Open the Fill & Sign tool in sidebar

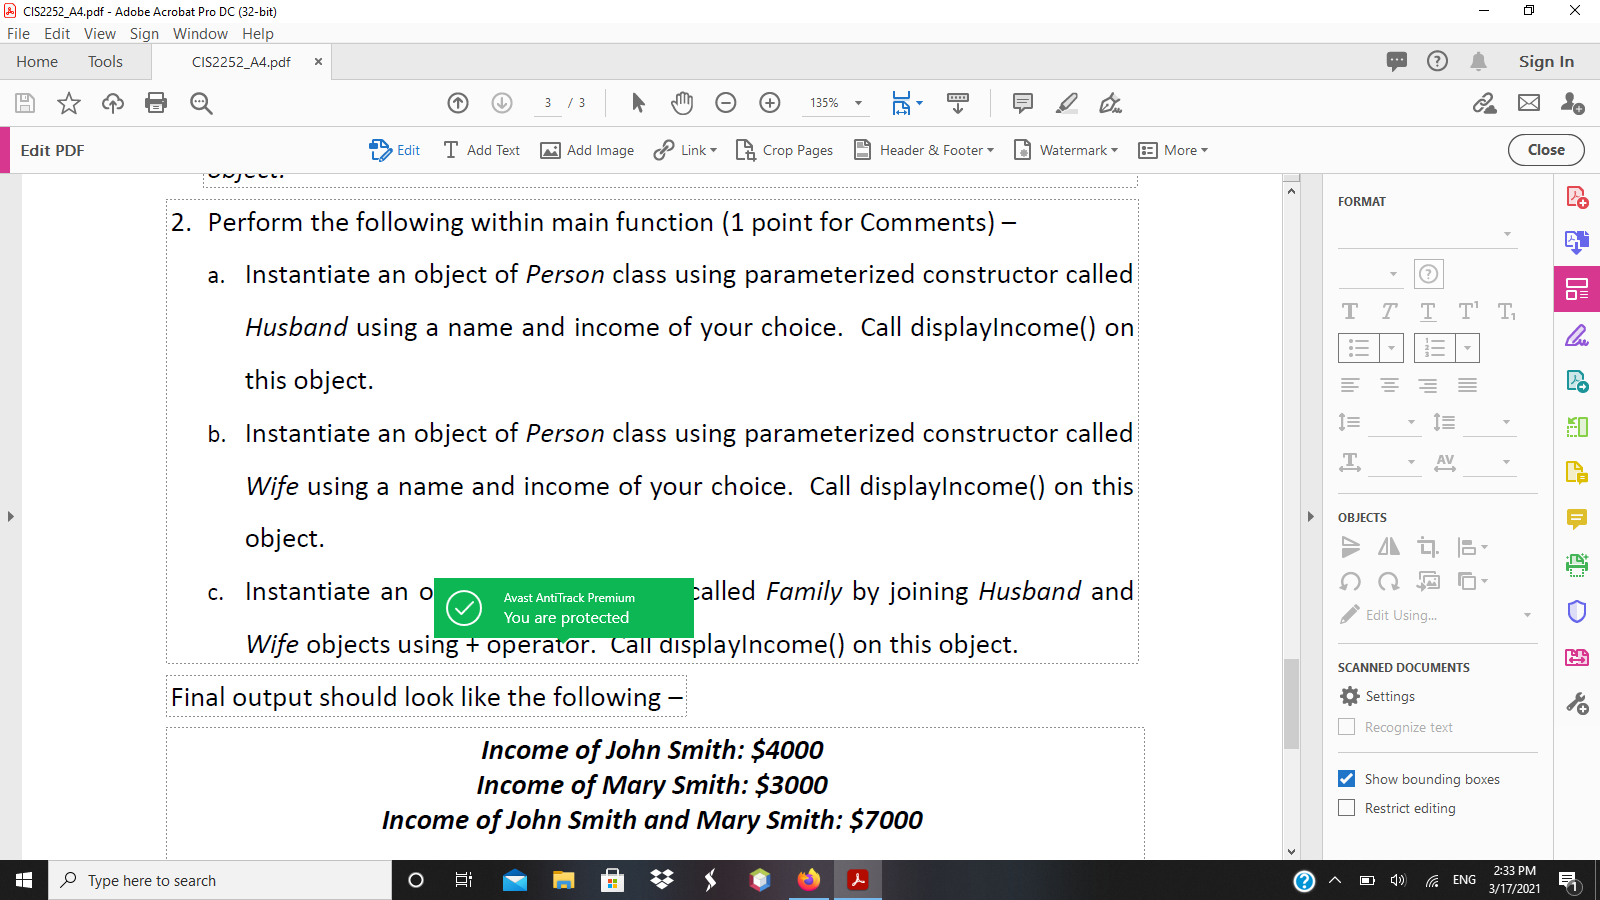tap(1577, 337)
